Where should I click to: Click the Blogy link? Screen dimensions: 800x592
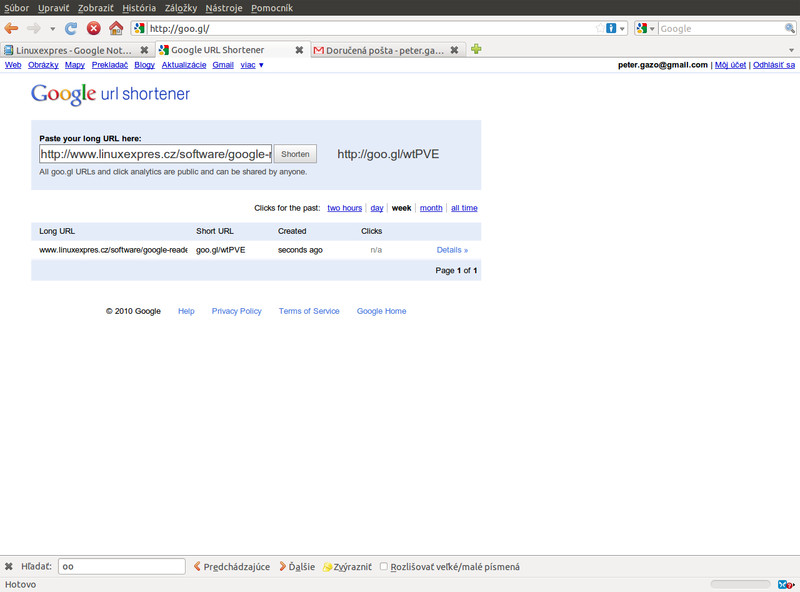click(x=144, y=65)
